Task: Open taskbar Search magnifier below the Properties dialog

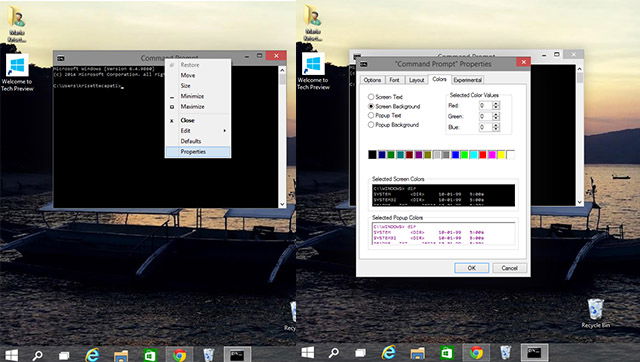Action: (x=334, y=353)
